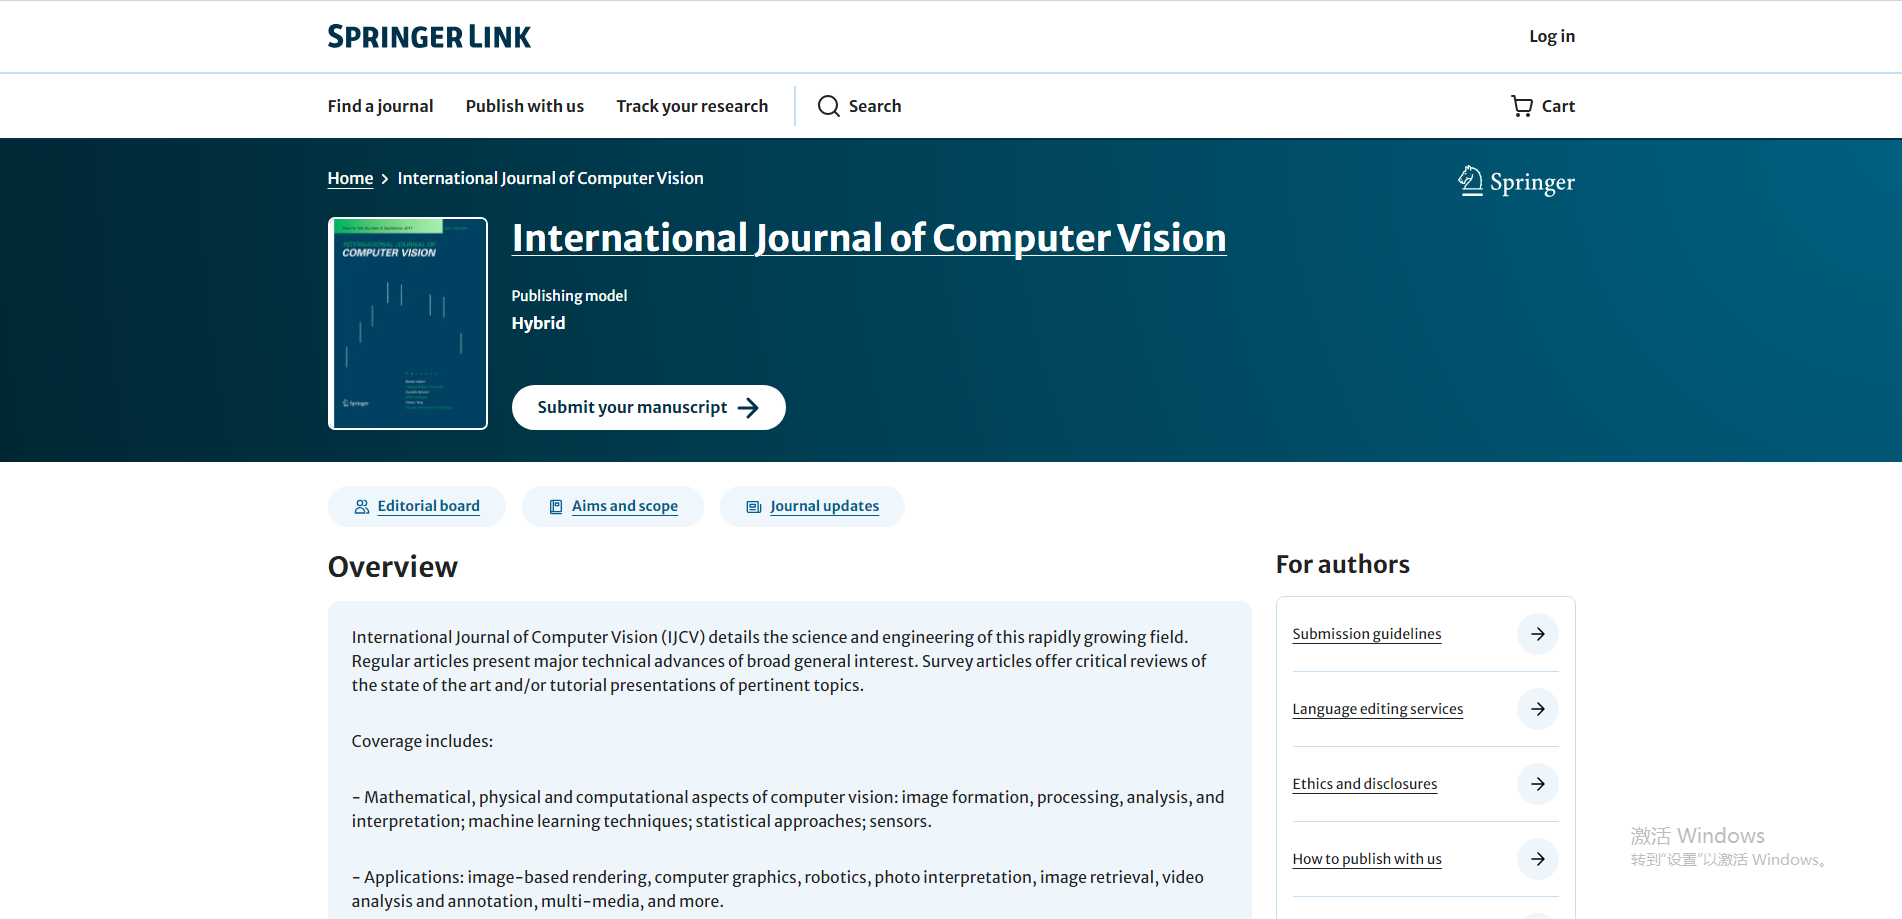This screenshot has height=919, width=1902.
Task: Click the Search magnifier icon
Action: [x=829, y=106]
